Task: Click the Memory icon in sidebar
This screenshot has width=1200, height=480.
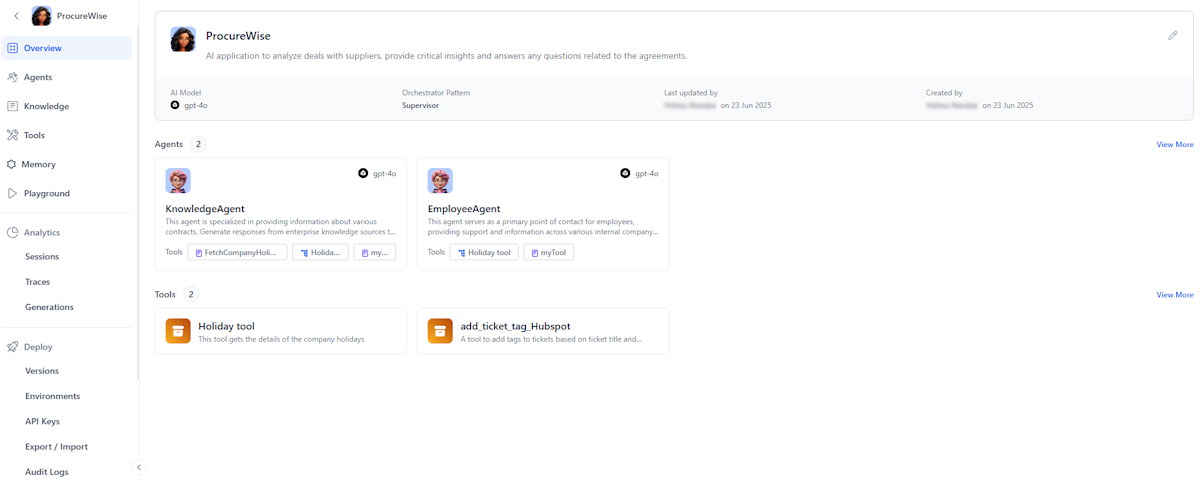Action: (x=12, y=164)
